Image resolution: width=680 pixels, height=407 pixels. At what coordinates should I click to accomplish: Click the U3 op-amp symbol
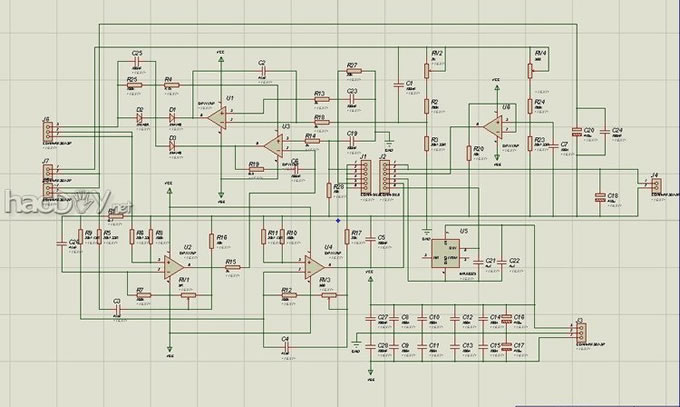[x=272, y=146]
